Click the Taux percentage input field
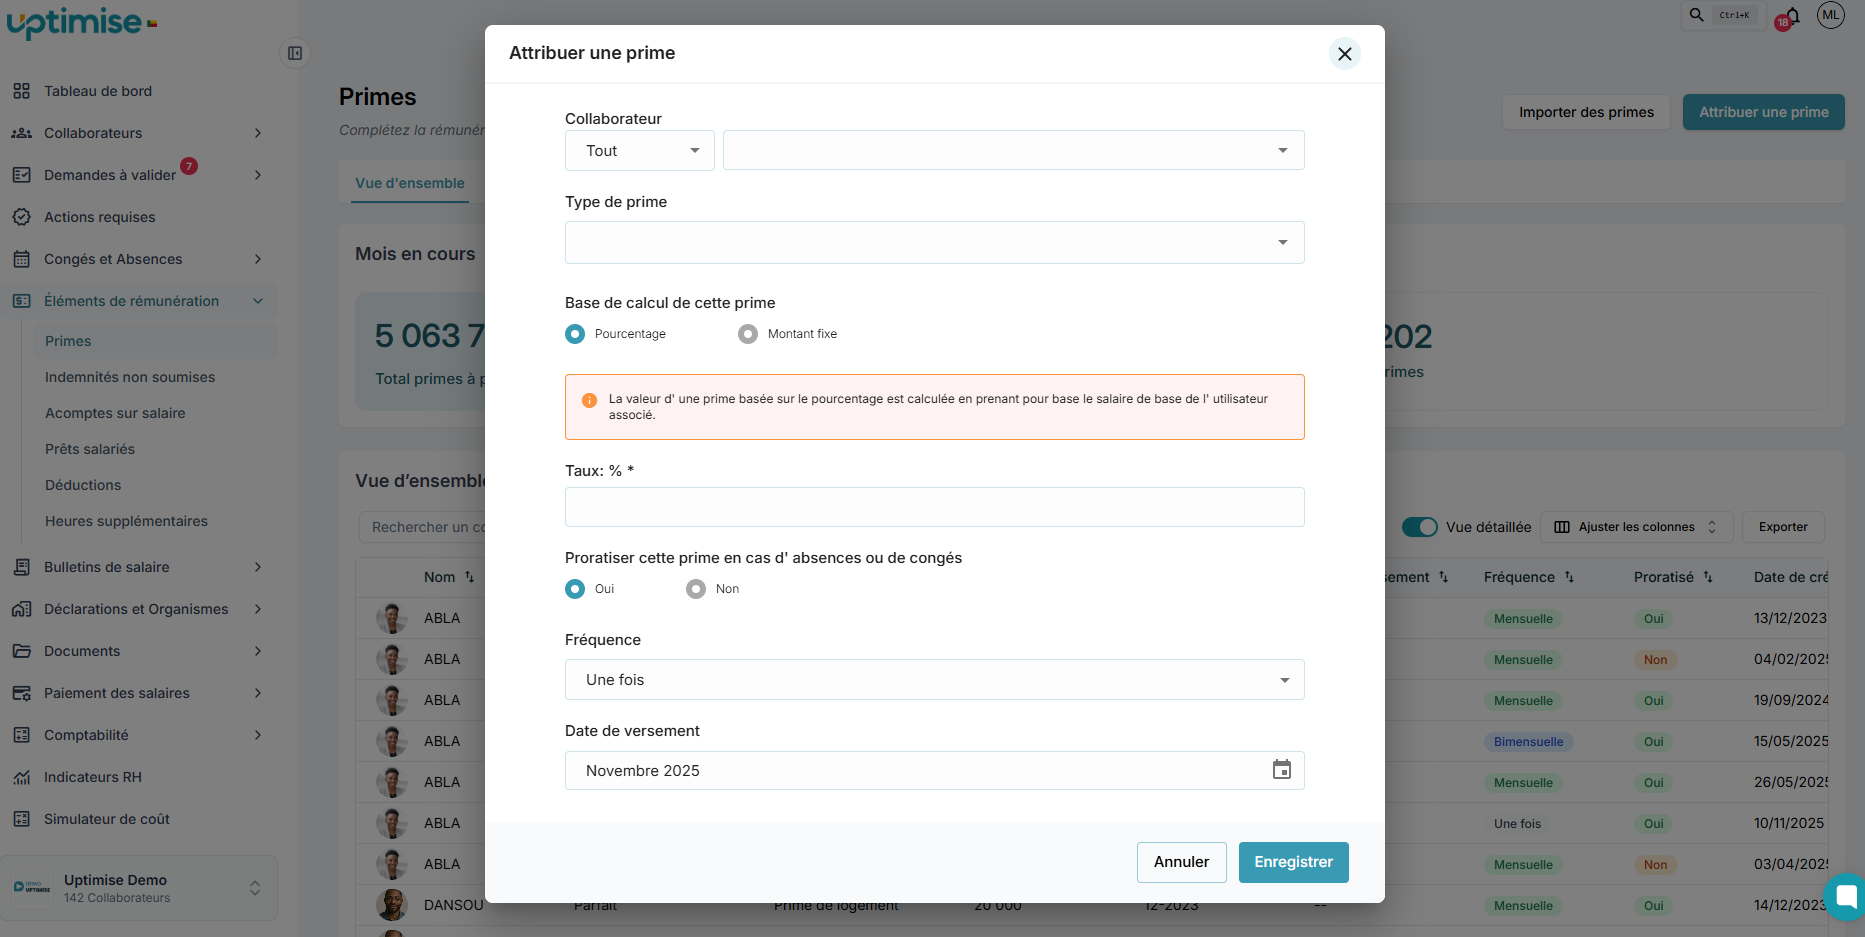The image size is (1865, 937). [934, 507]
